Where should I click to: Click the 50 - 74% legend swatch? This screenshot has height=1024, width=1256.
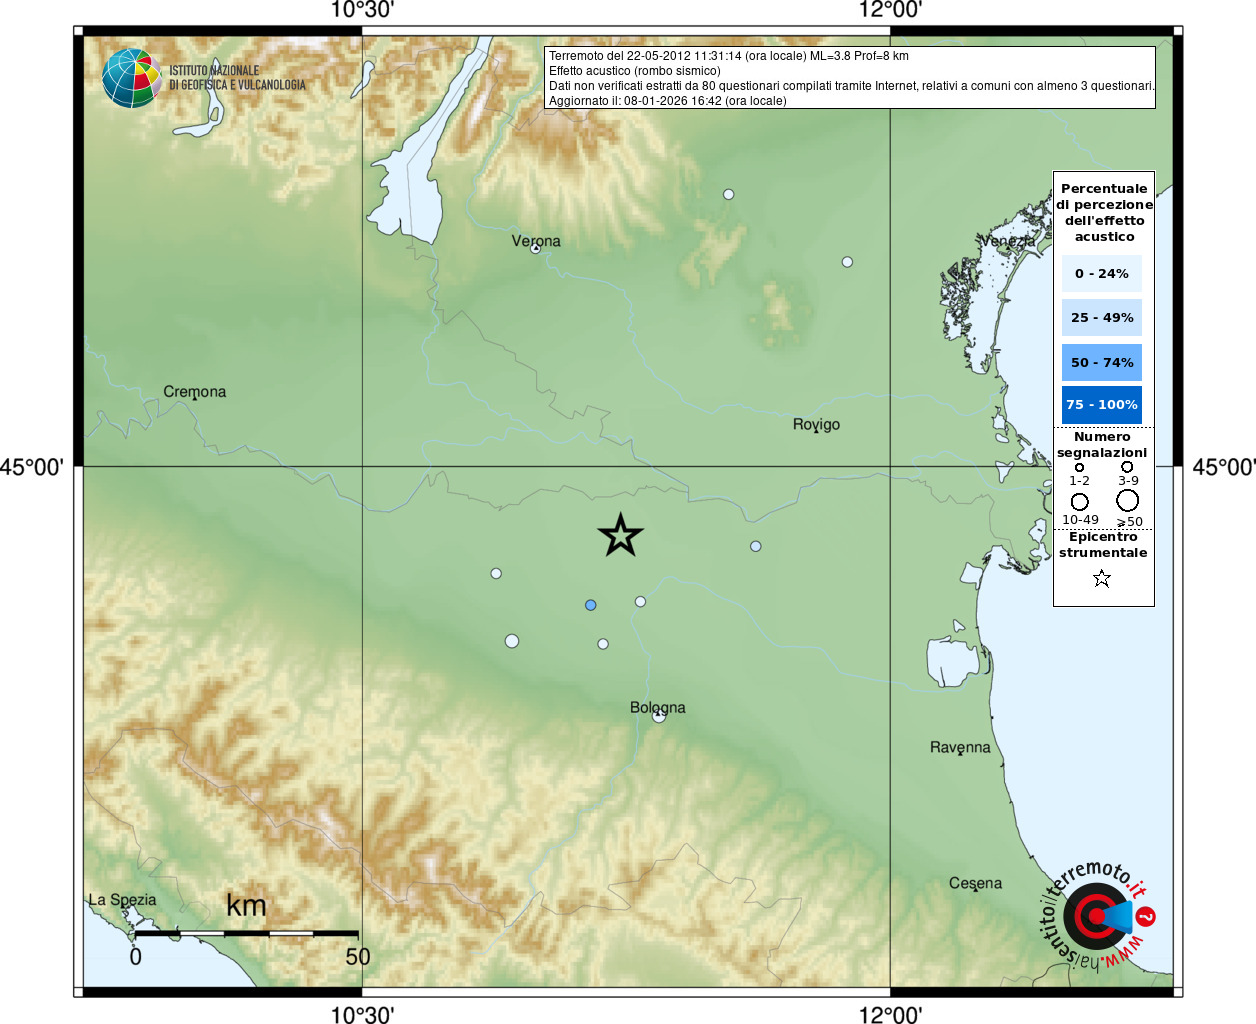1102,362
